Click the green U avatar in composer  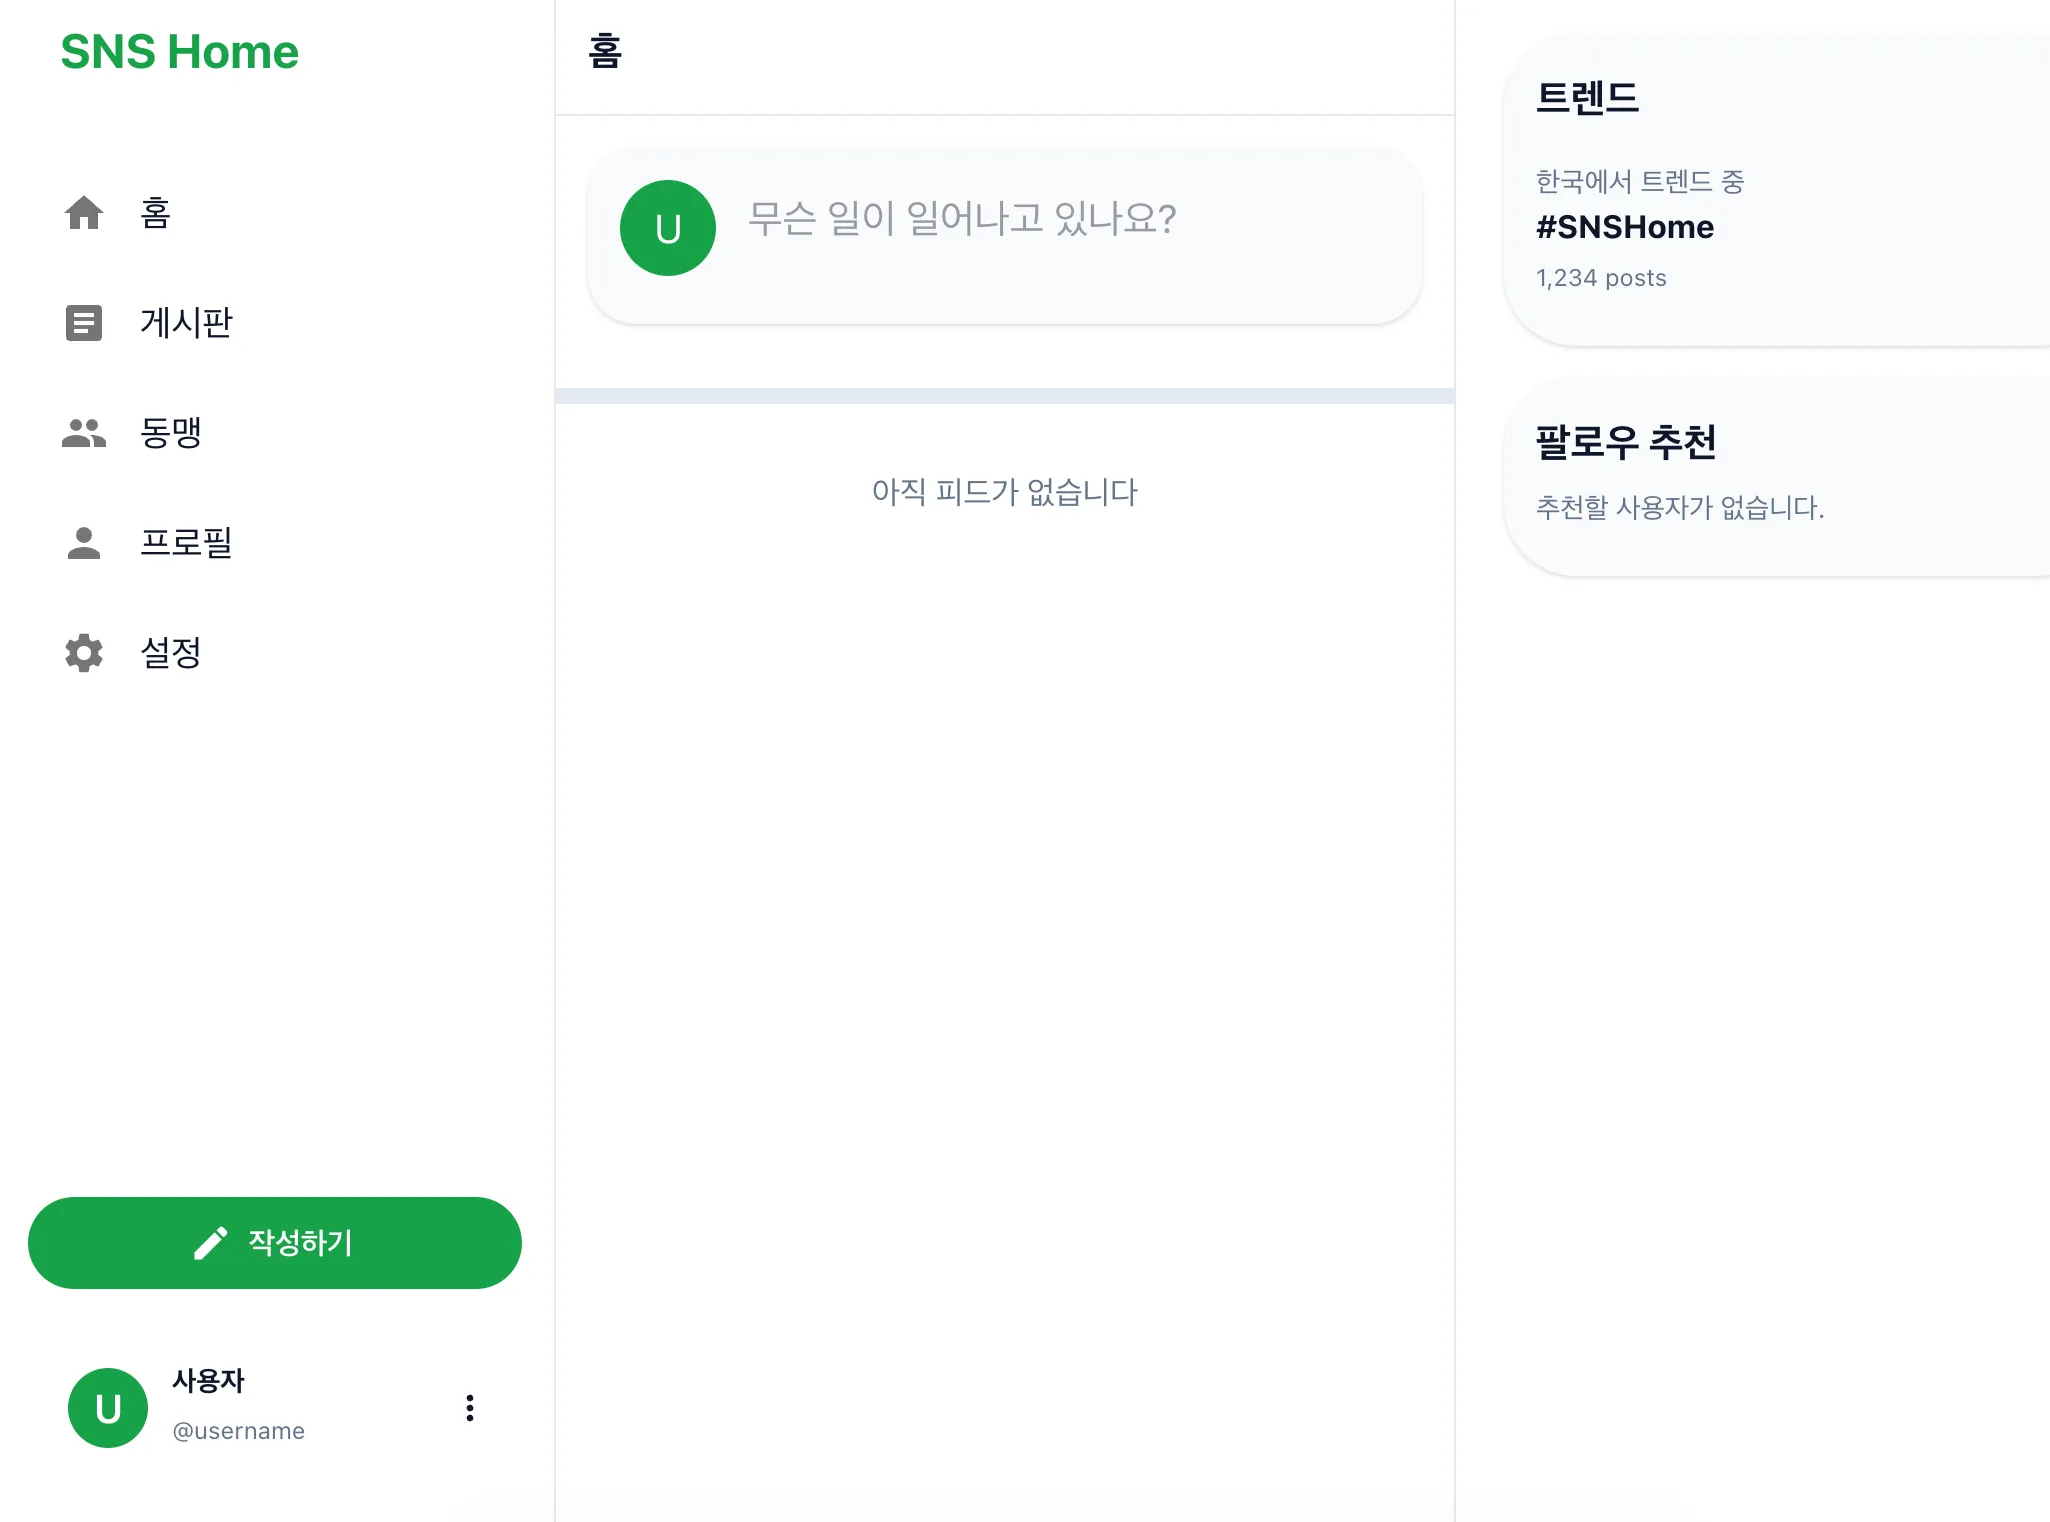tap(668, 228)
